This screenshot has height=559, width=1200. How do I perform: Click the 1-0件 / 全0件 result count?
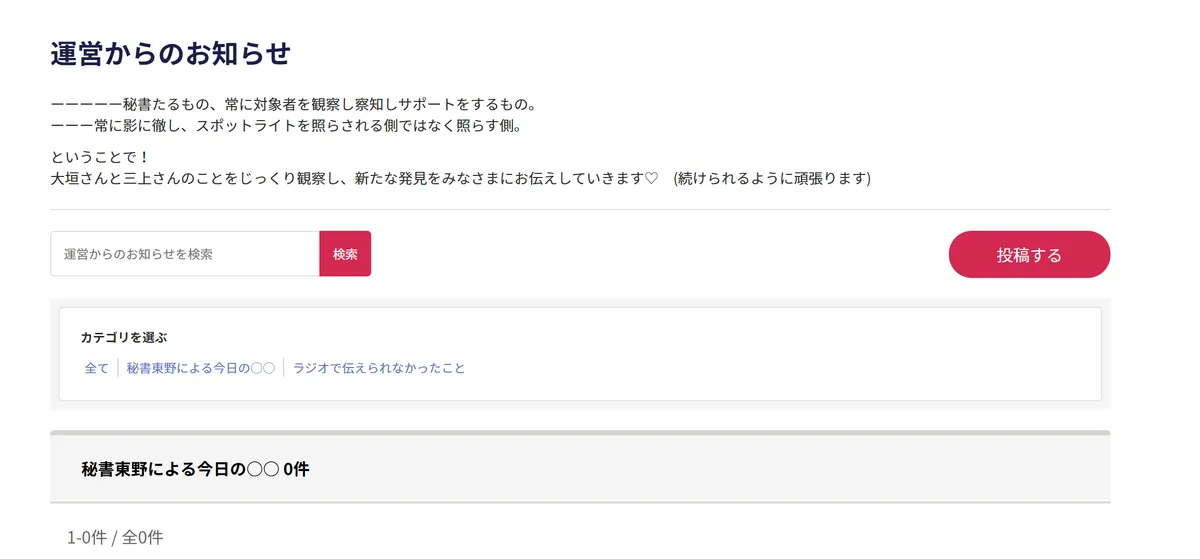click(x=115, y=537)
